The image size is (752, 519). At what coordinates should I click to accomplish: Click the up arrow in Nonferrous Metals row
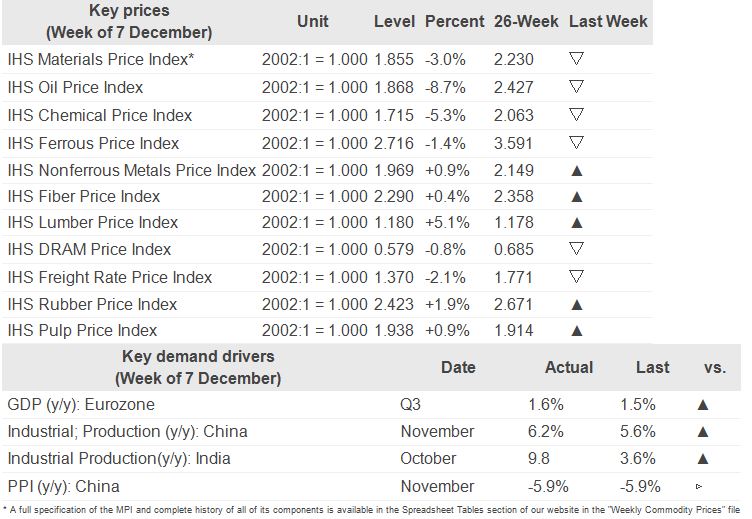576,169
